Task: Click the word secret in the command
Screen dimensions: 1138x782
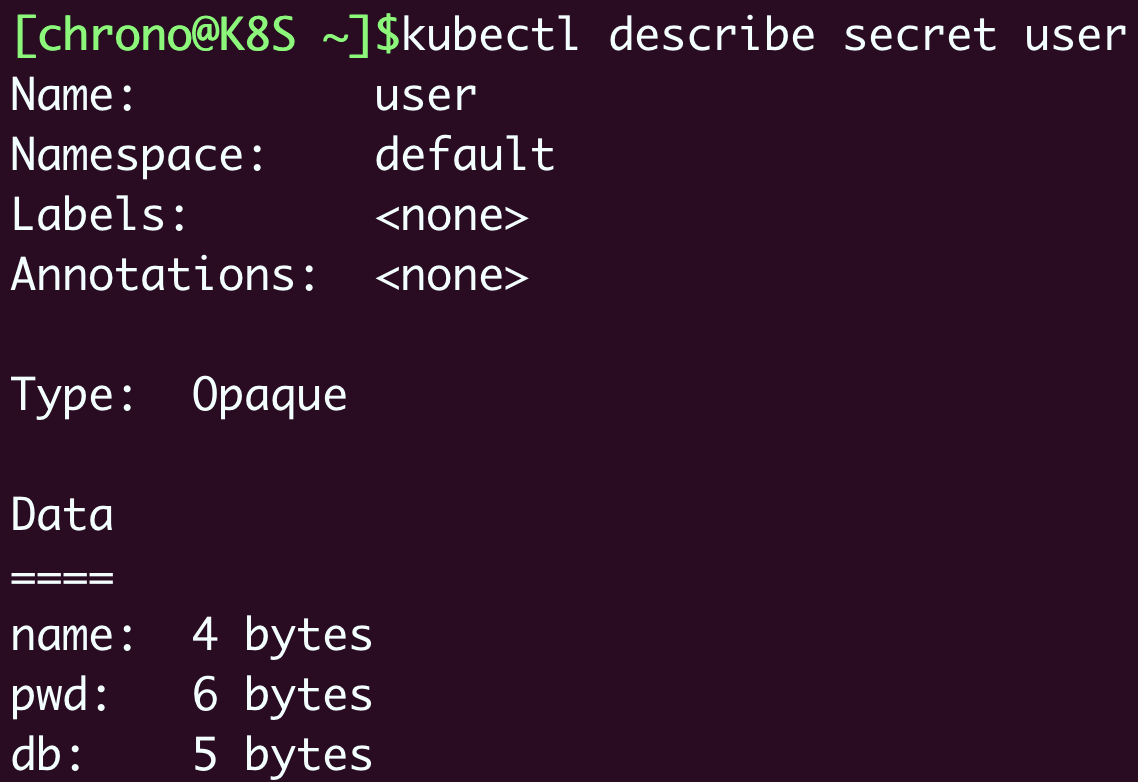Action: (919, 36)
